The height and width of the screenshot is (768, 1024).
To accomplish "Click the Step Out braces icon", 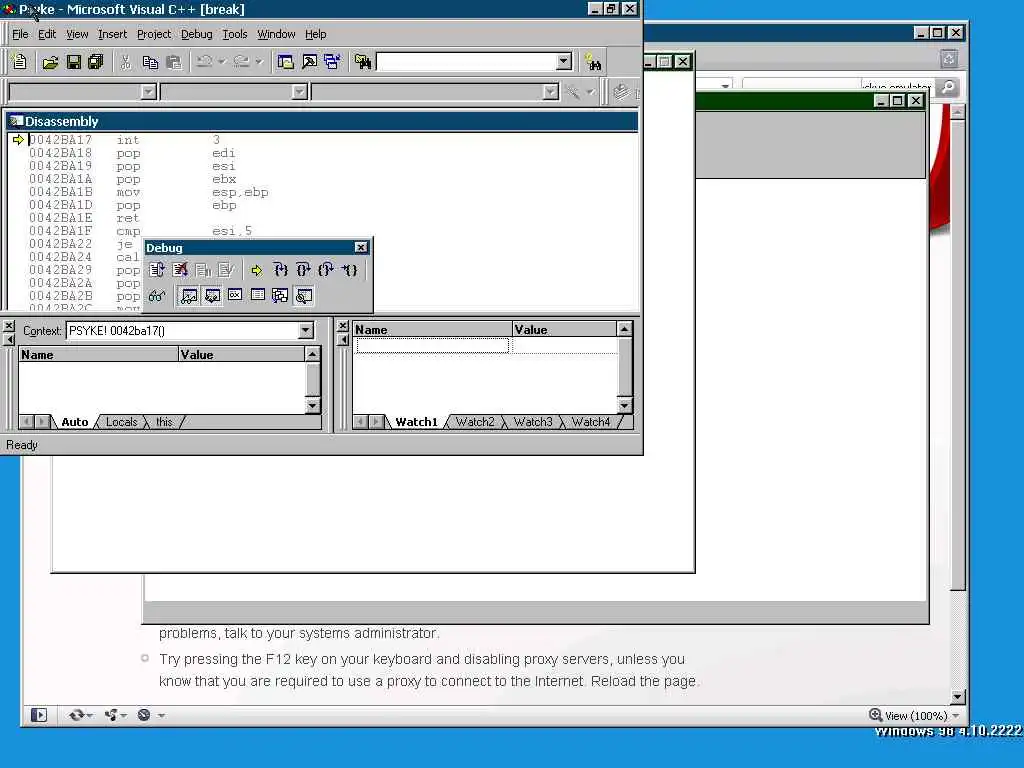I will (x=326, y=270).
